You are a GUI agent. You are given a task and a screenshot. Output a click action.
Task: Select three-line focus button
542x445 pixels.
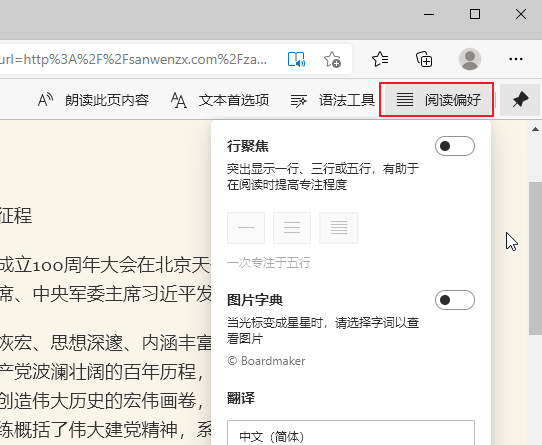pos(292,228)
